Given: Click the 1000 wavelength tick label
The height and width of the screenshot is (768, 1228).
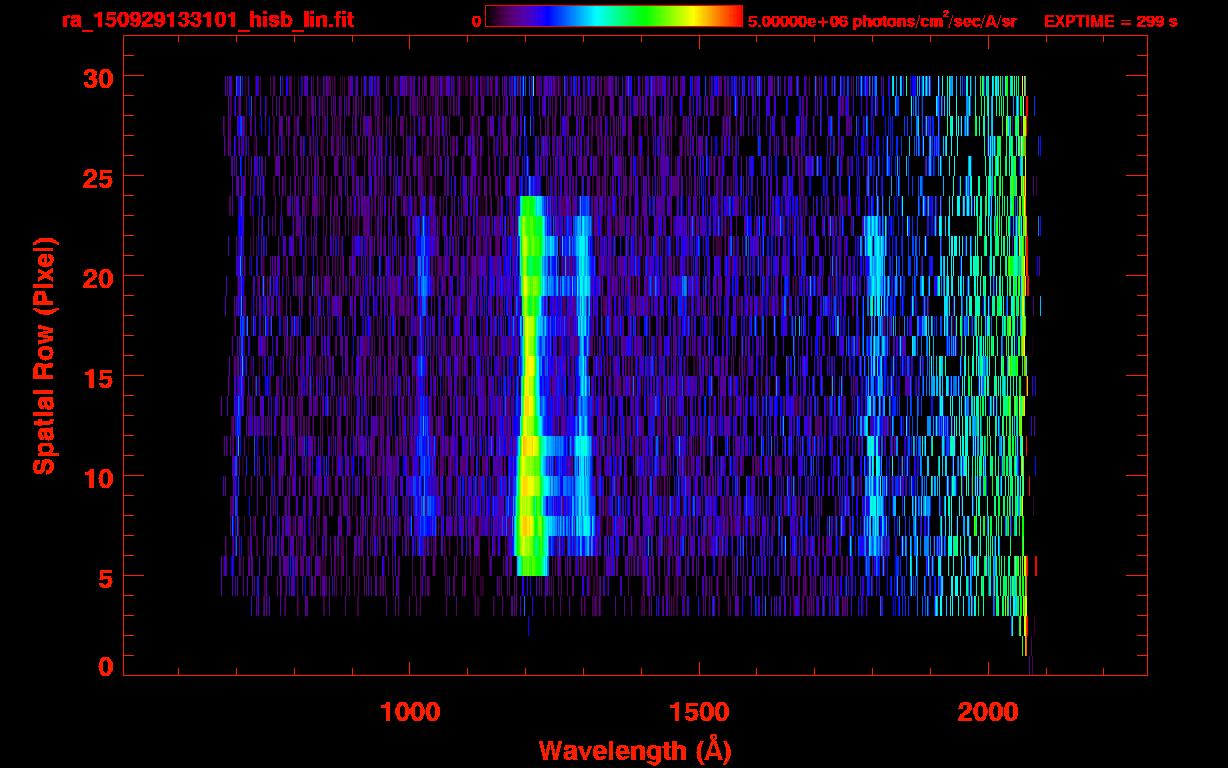Looking at the screenshot, I should tap(410, 711).
